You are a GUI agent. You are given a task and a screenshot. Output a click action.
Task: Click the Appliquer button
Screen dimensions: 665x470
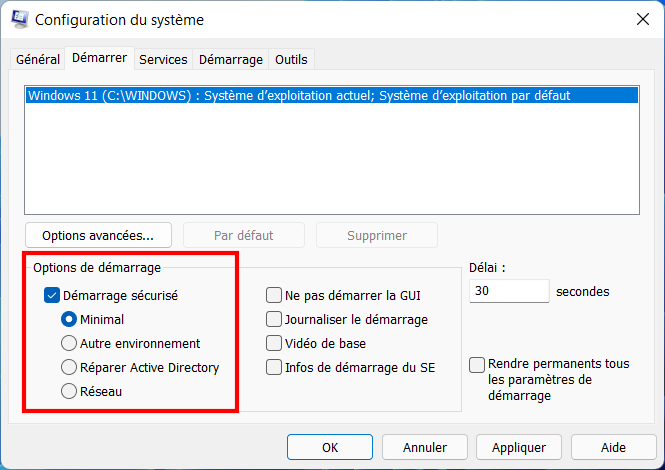(x=519, y=447)
